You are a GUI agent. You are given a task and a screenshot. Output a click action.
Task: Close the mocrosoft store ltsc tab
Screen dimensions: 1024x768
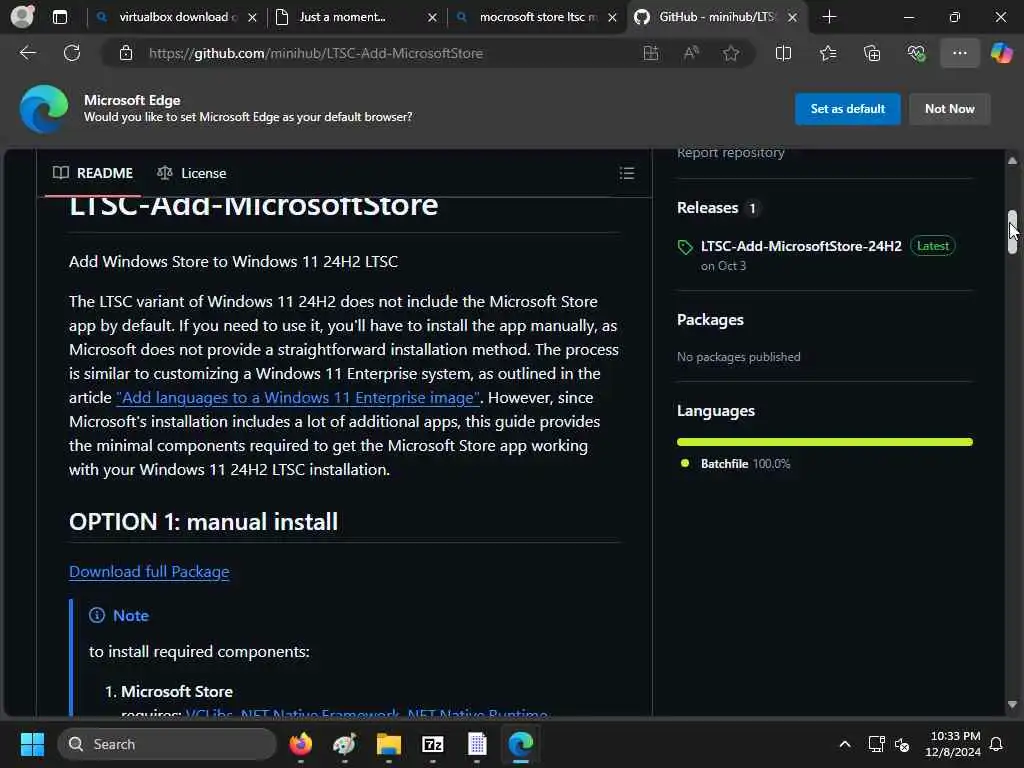(x=612, y=18)
